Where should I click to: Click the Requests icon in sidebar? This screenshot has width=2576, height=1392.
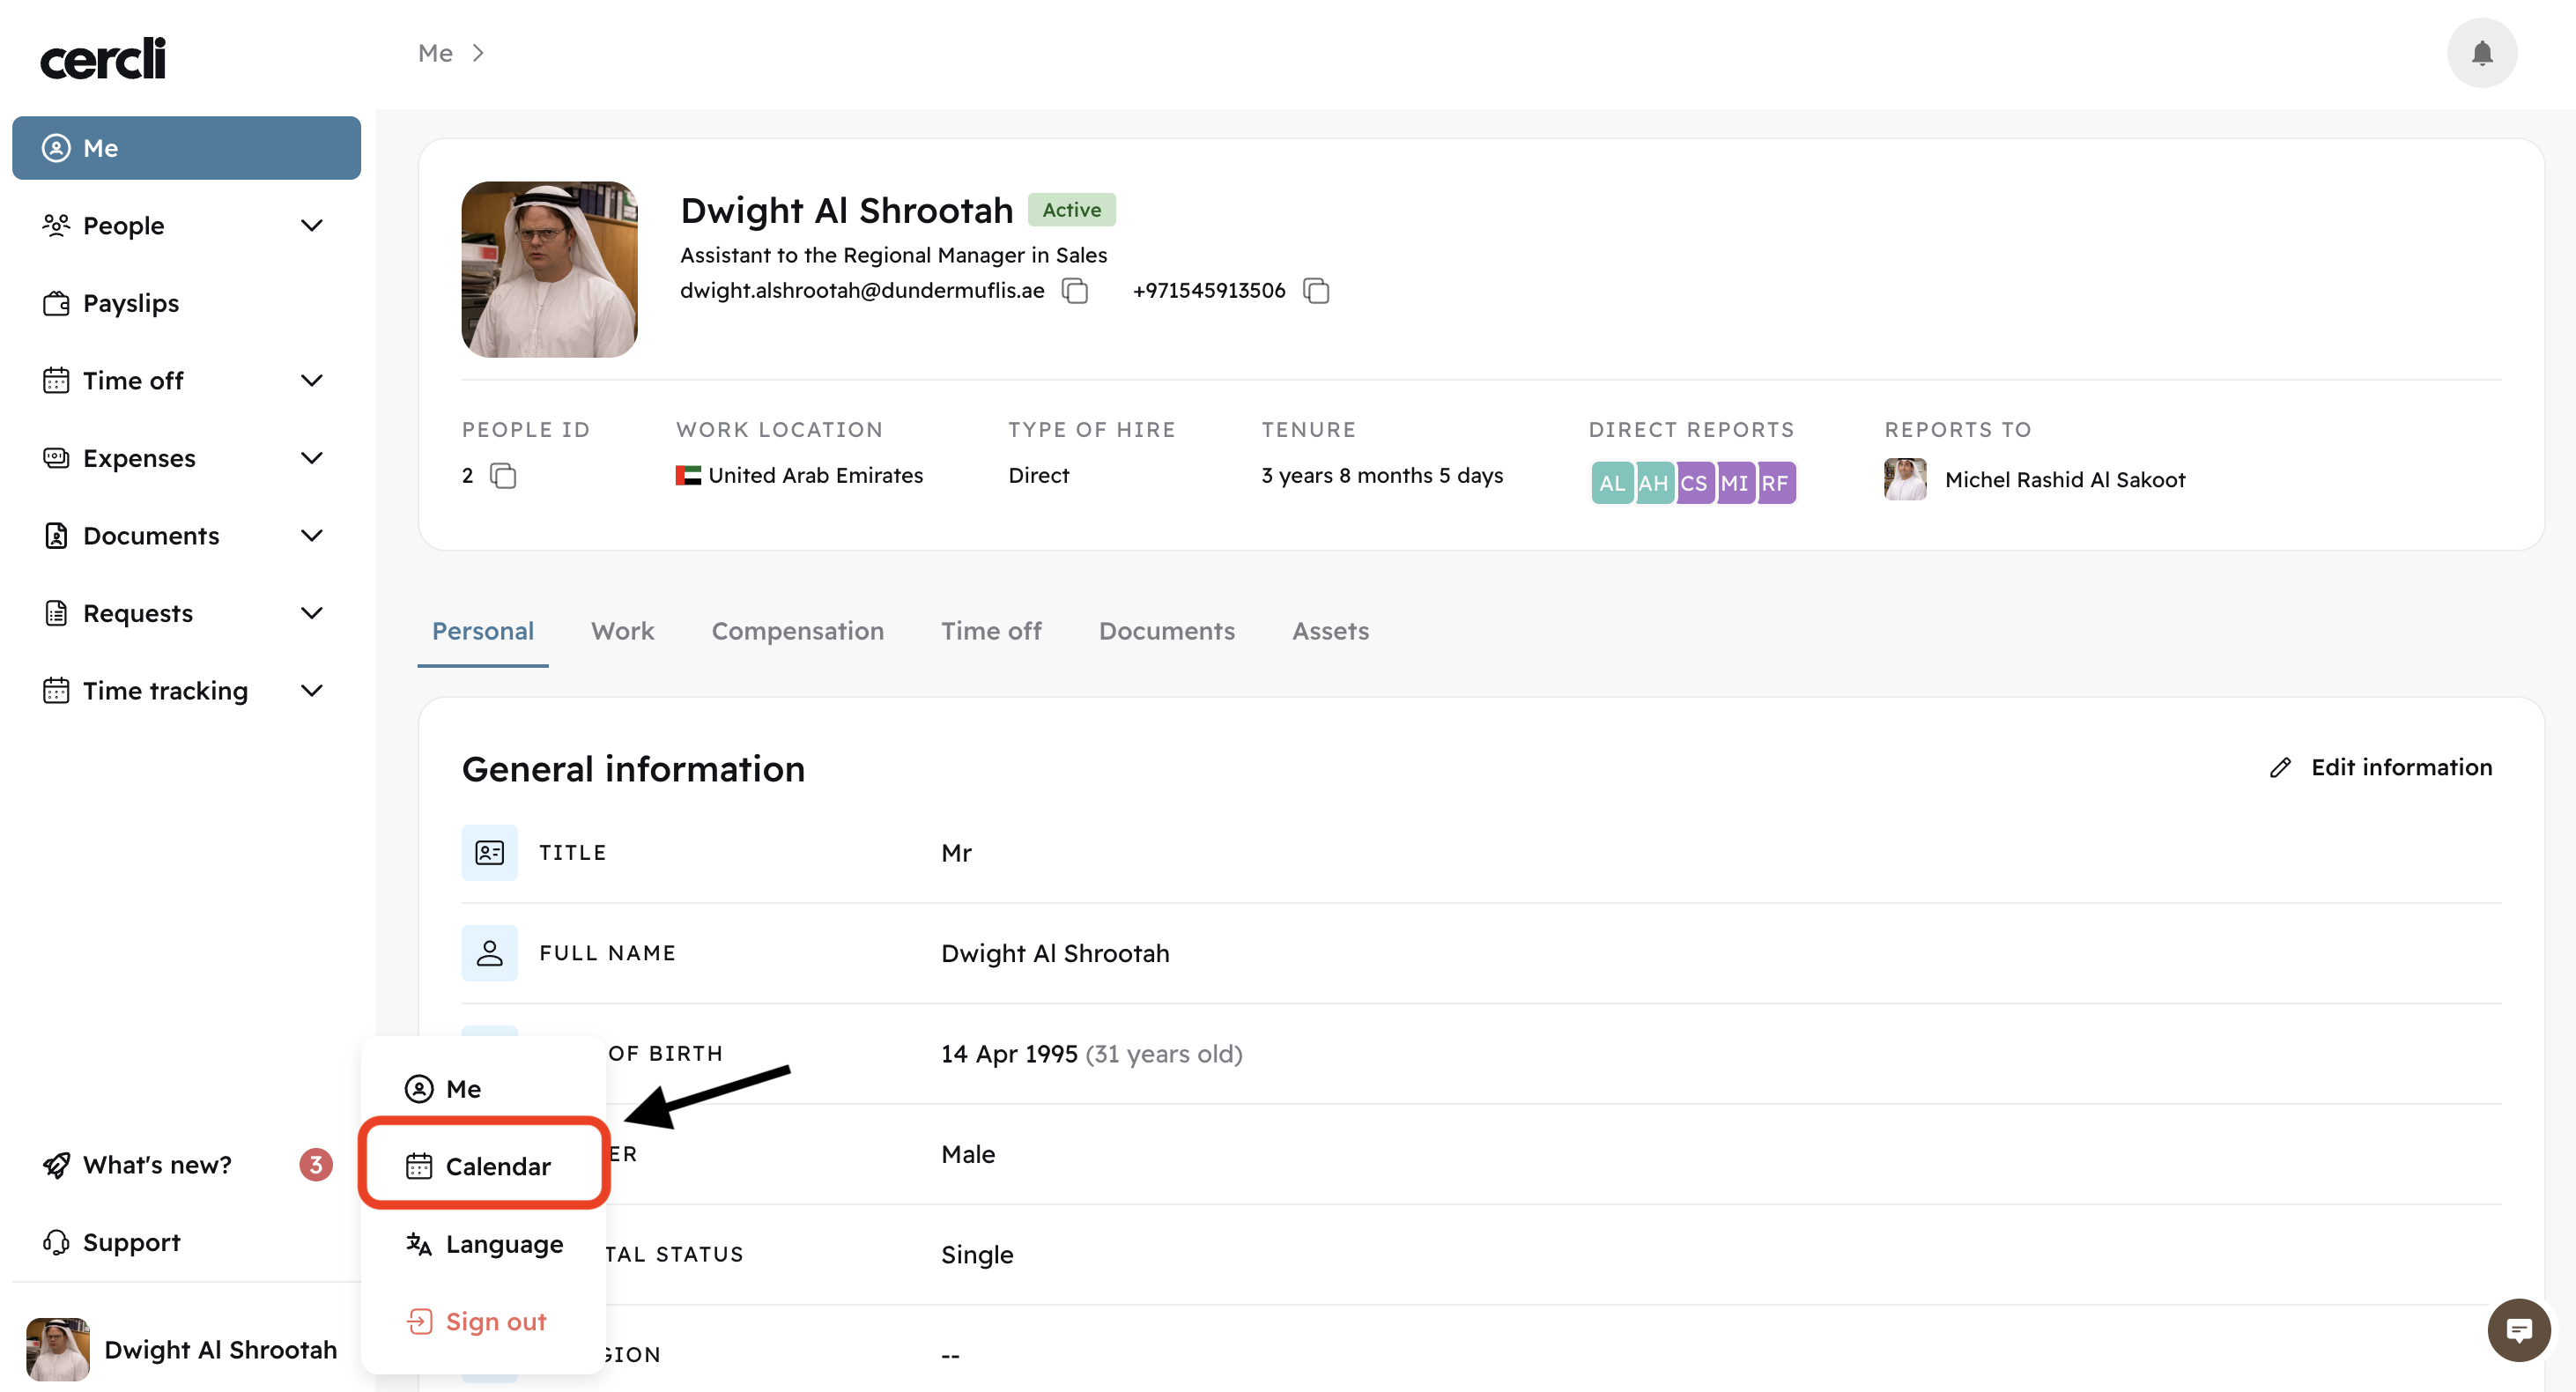pos(56,613)
